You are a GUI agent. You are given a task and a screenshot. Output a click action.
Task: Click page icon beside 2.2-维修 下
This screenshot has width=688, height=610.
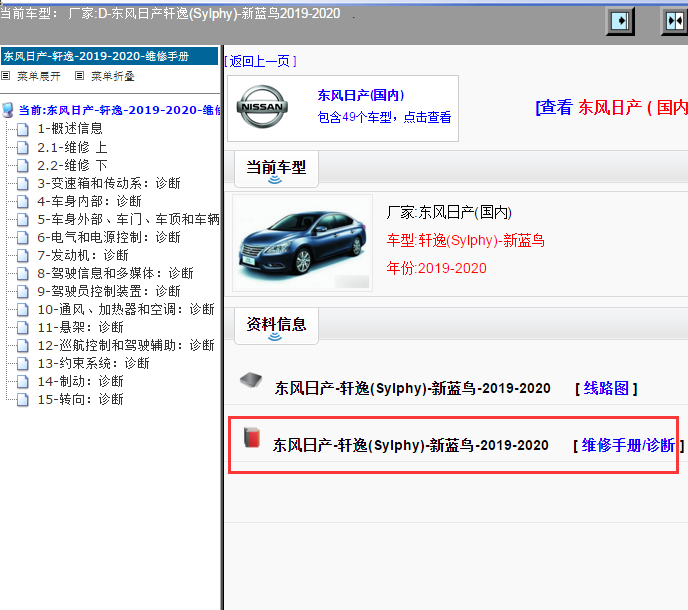click(x=23, y=165)
